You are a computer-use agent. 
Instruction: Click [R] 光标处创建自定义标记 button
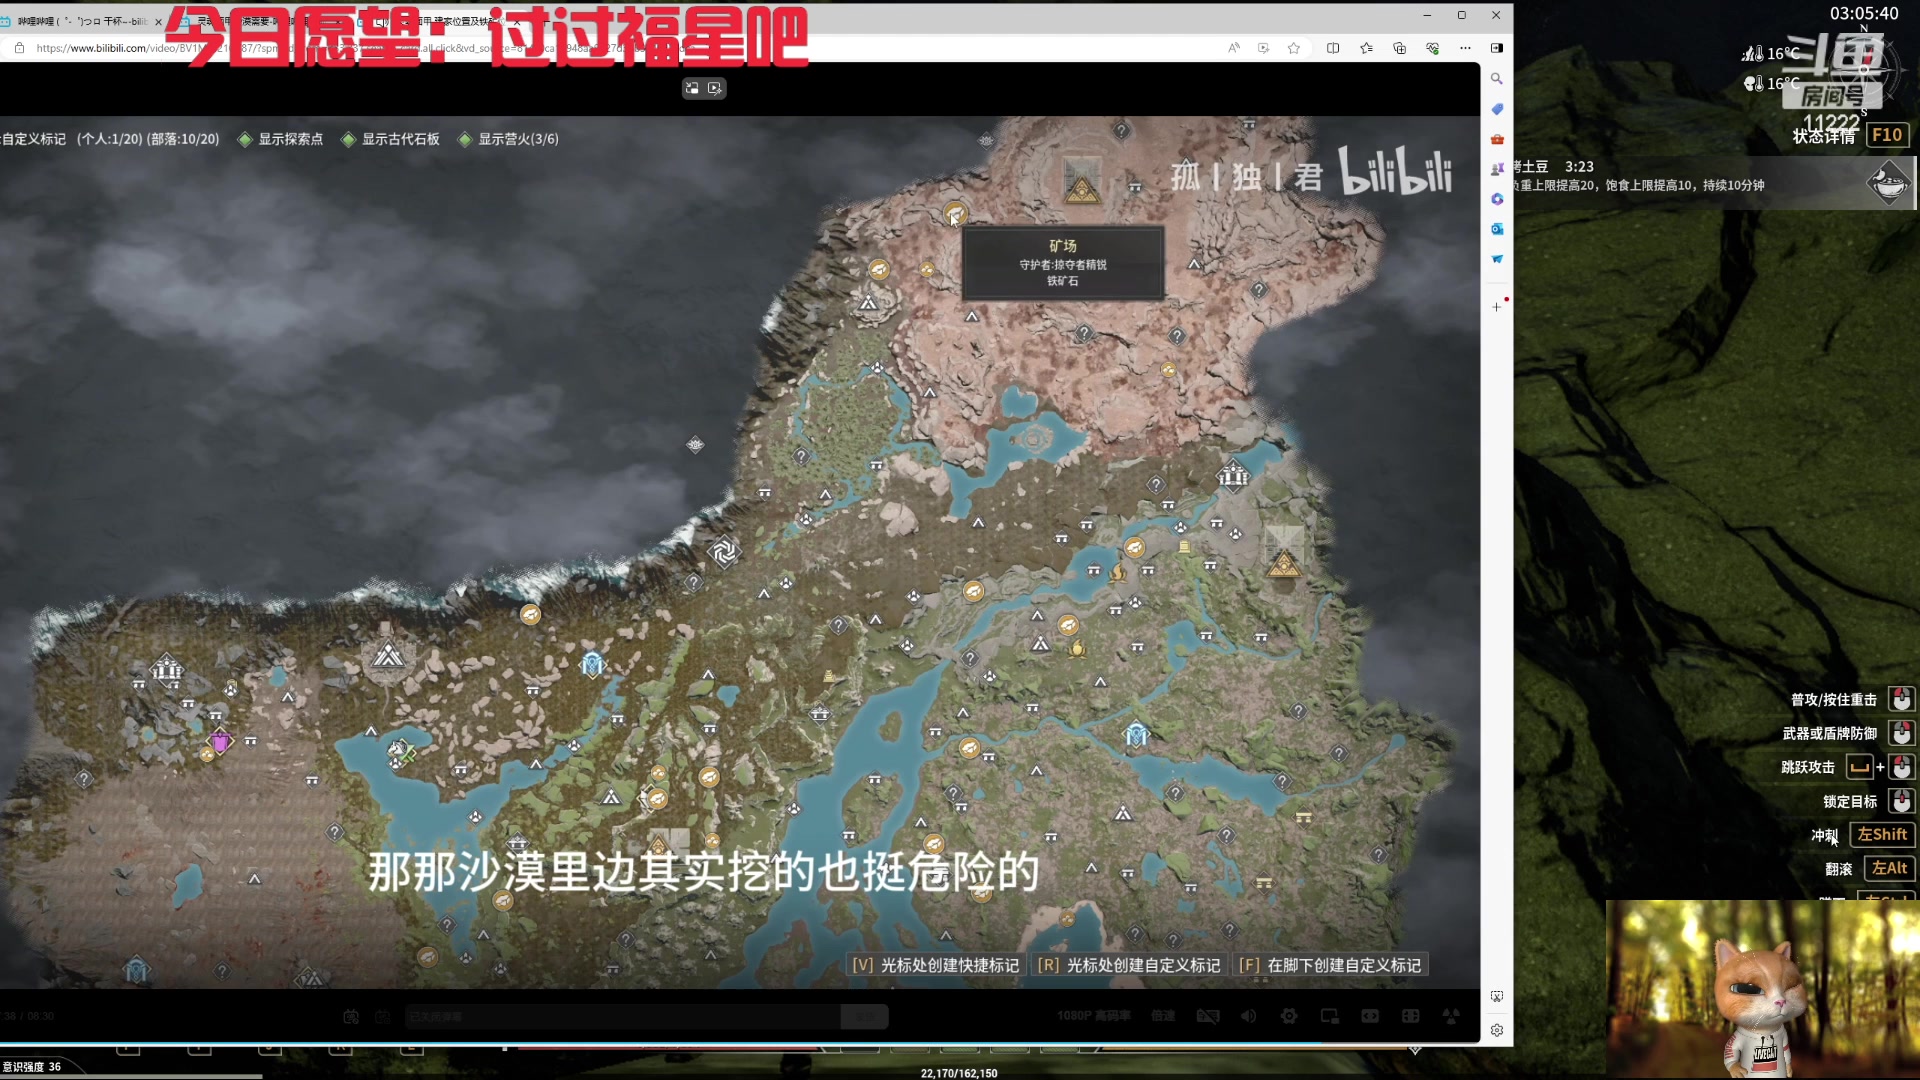[1129, 965]
